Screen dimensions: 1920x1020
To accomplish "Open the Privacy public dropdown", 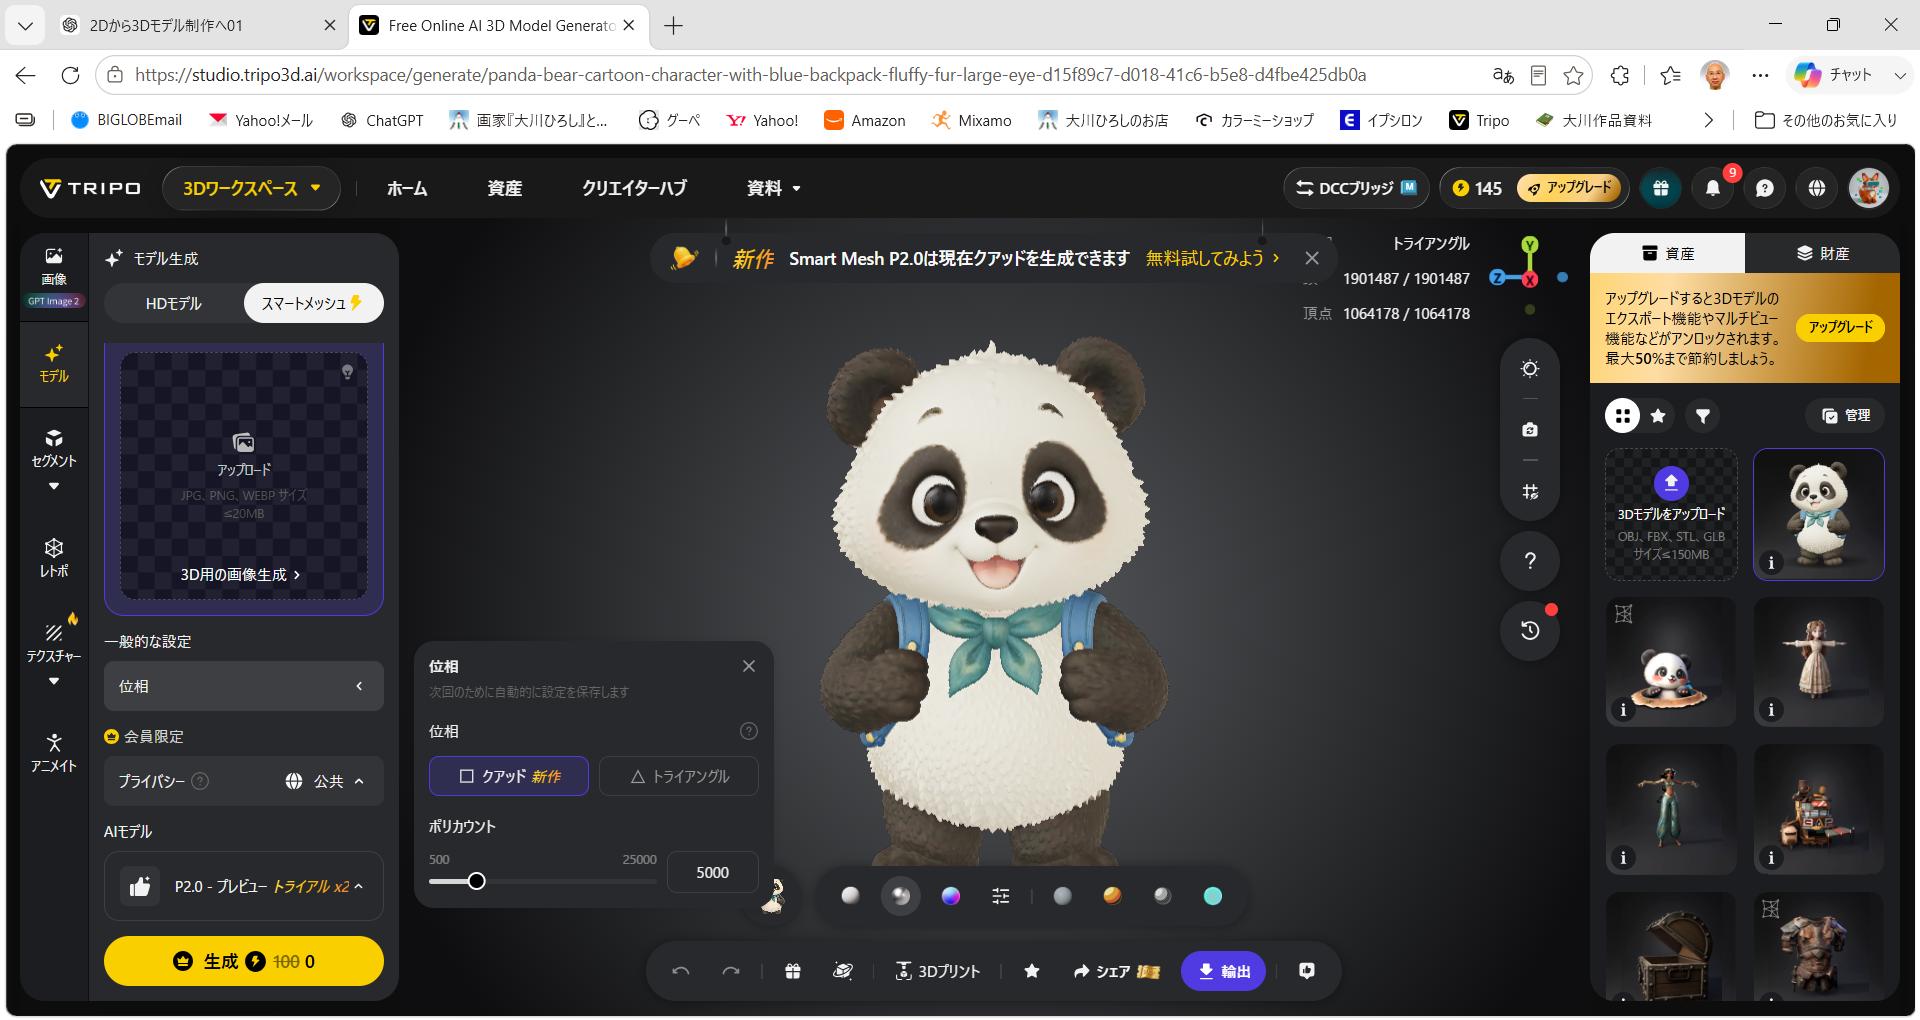I will (x=324, y=781).
